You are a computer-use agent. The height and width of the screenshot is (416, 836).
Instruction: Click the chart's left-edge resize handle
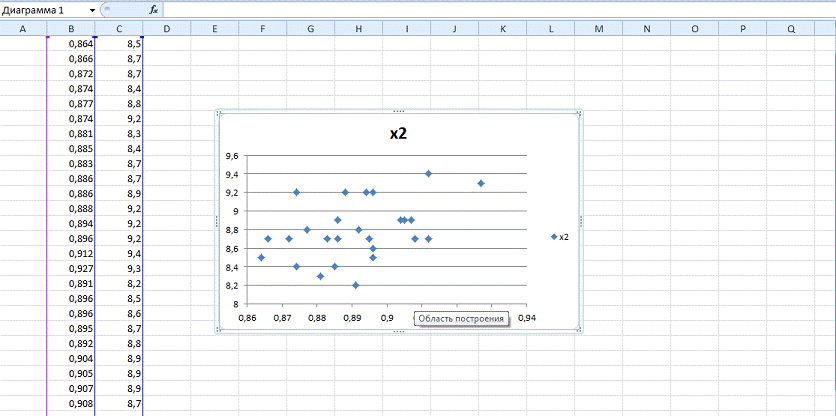[x=216, y=221]
